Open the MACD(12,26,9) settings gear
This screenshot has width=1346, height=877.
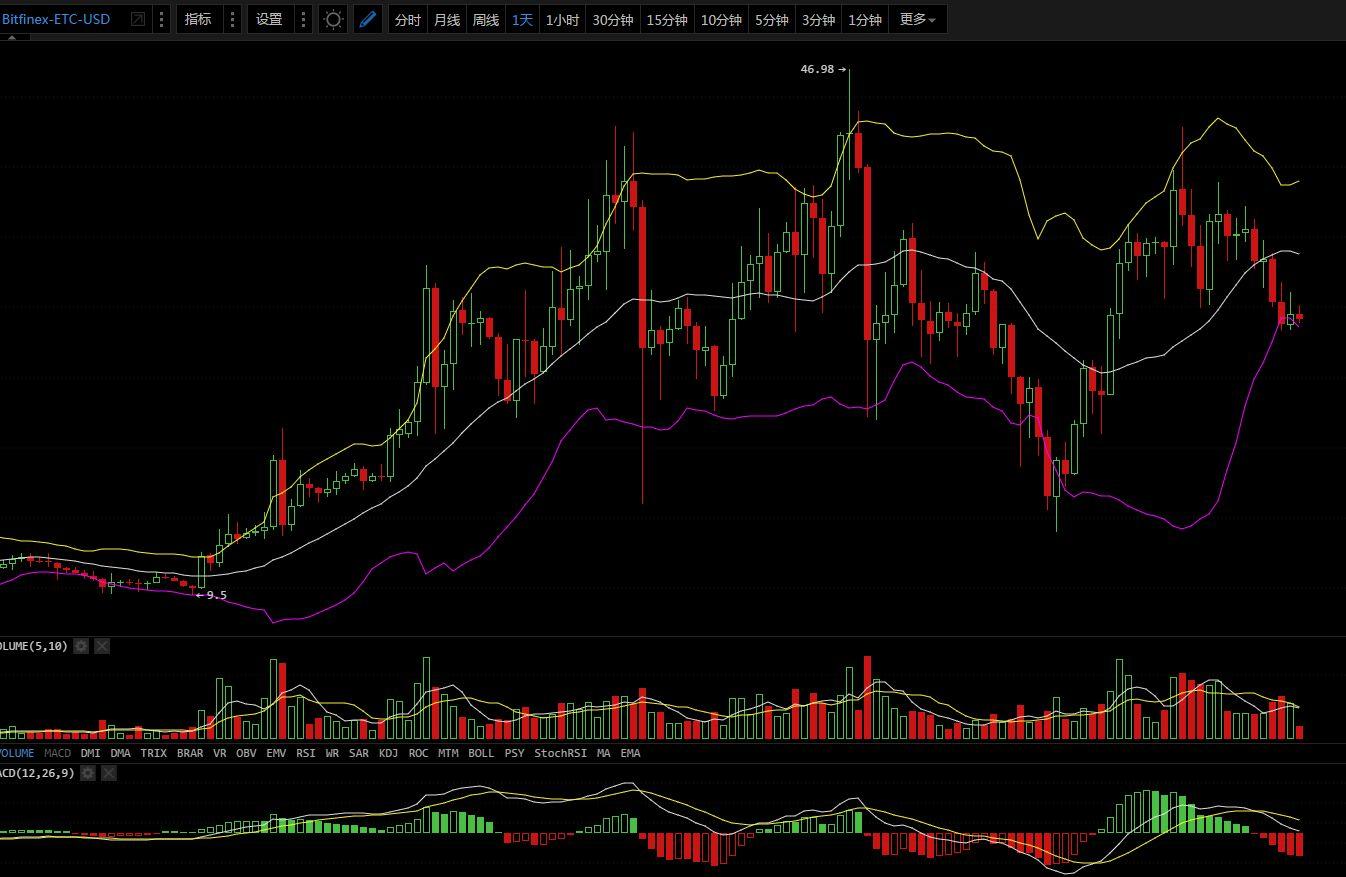(88, 773)
